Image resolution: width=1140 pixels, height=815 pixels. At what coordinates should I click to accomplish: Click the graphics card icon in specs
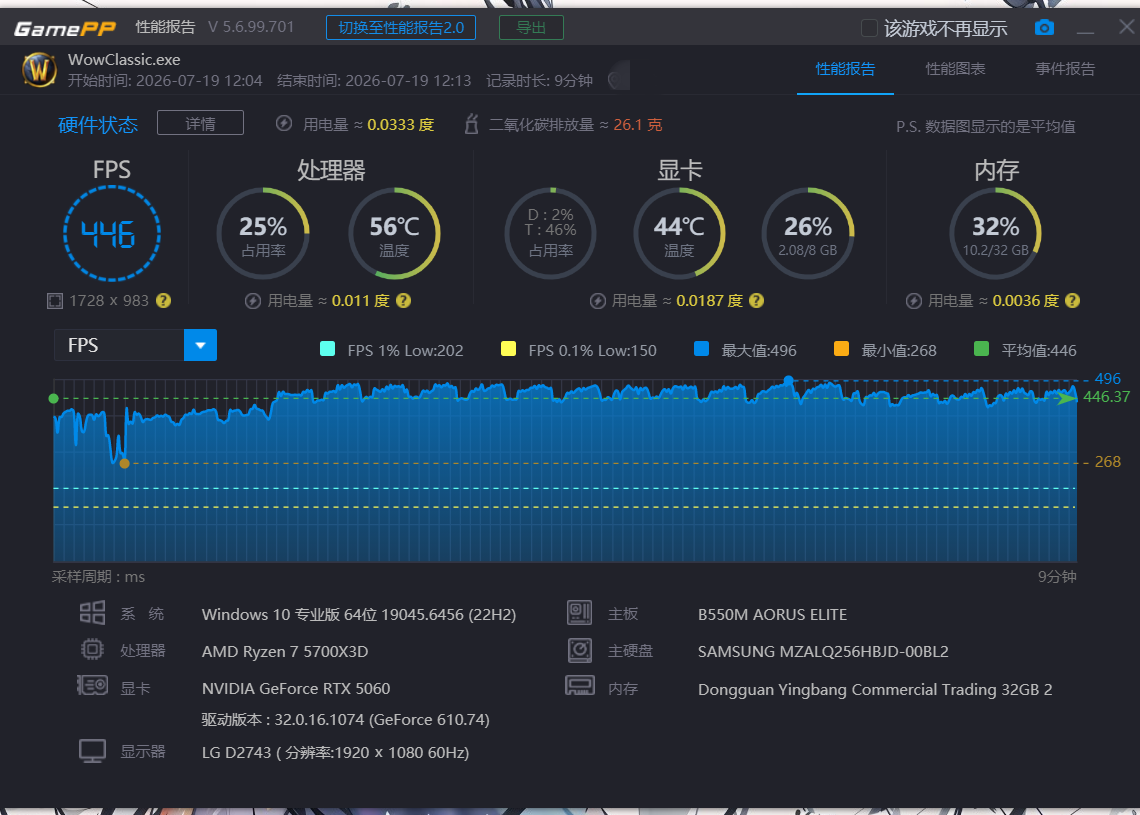coord(92,686)
